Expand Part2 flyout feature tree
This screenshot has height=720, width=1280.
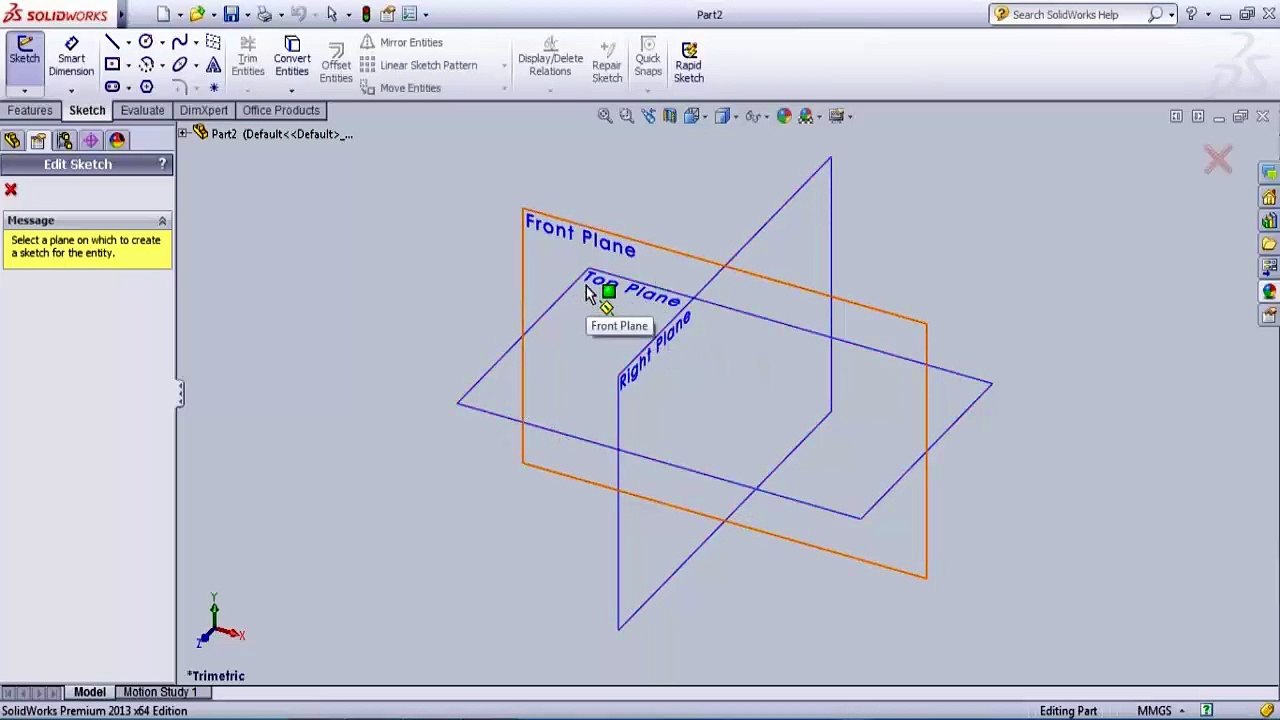pyautogui.click(x=183, y=133)
